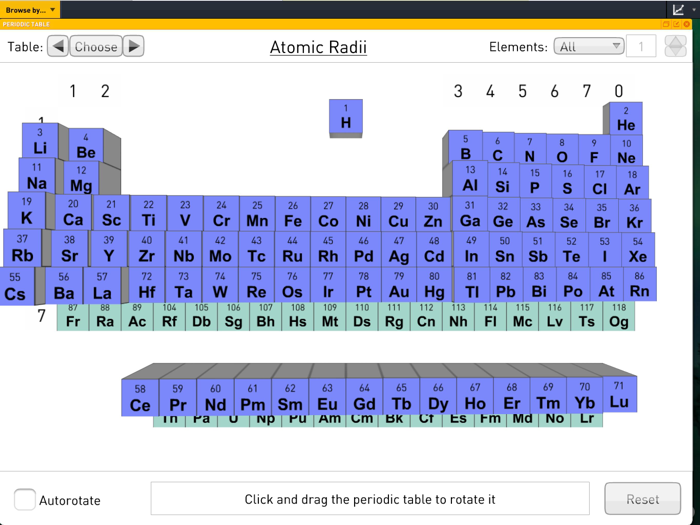
Task: Select the Caesium (Cs) element tile
Action: pos(17,286)
